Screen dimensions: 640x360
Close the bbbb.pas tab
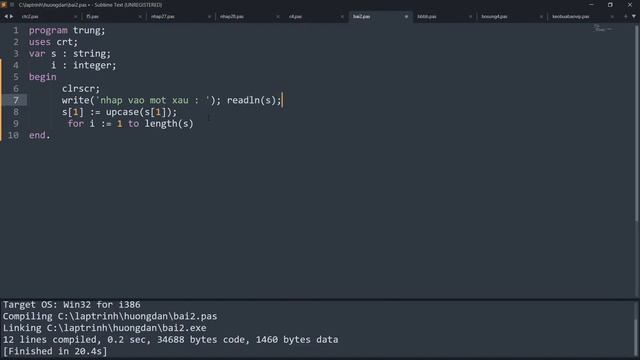pyautogui.click(x=470, y=17)
